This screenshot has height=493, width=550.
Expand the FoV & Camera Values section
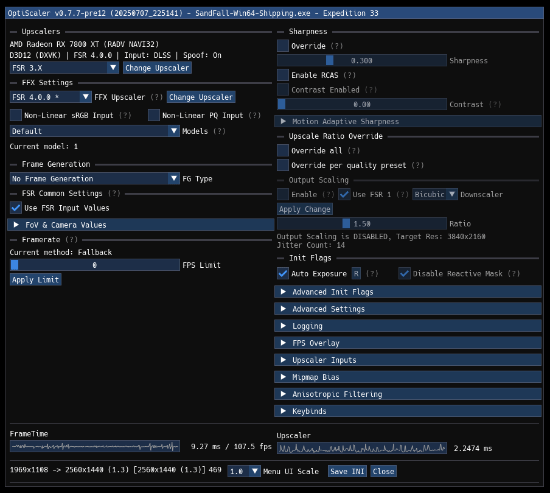tap(141, 225)
